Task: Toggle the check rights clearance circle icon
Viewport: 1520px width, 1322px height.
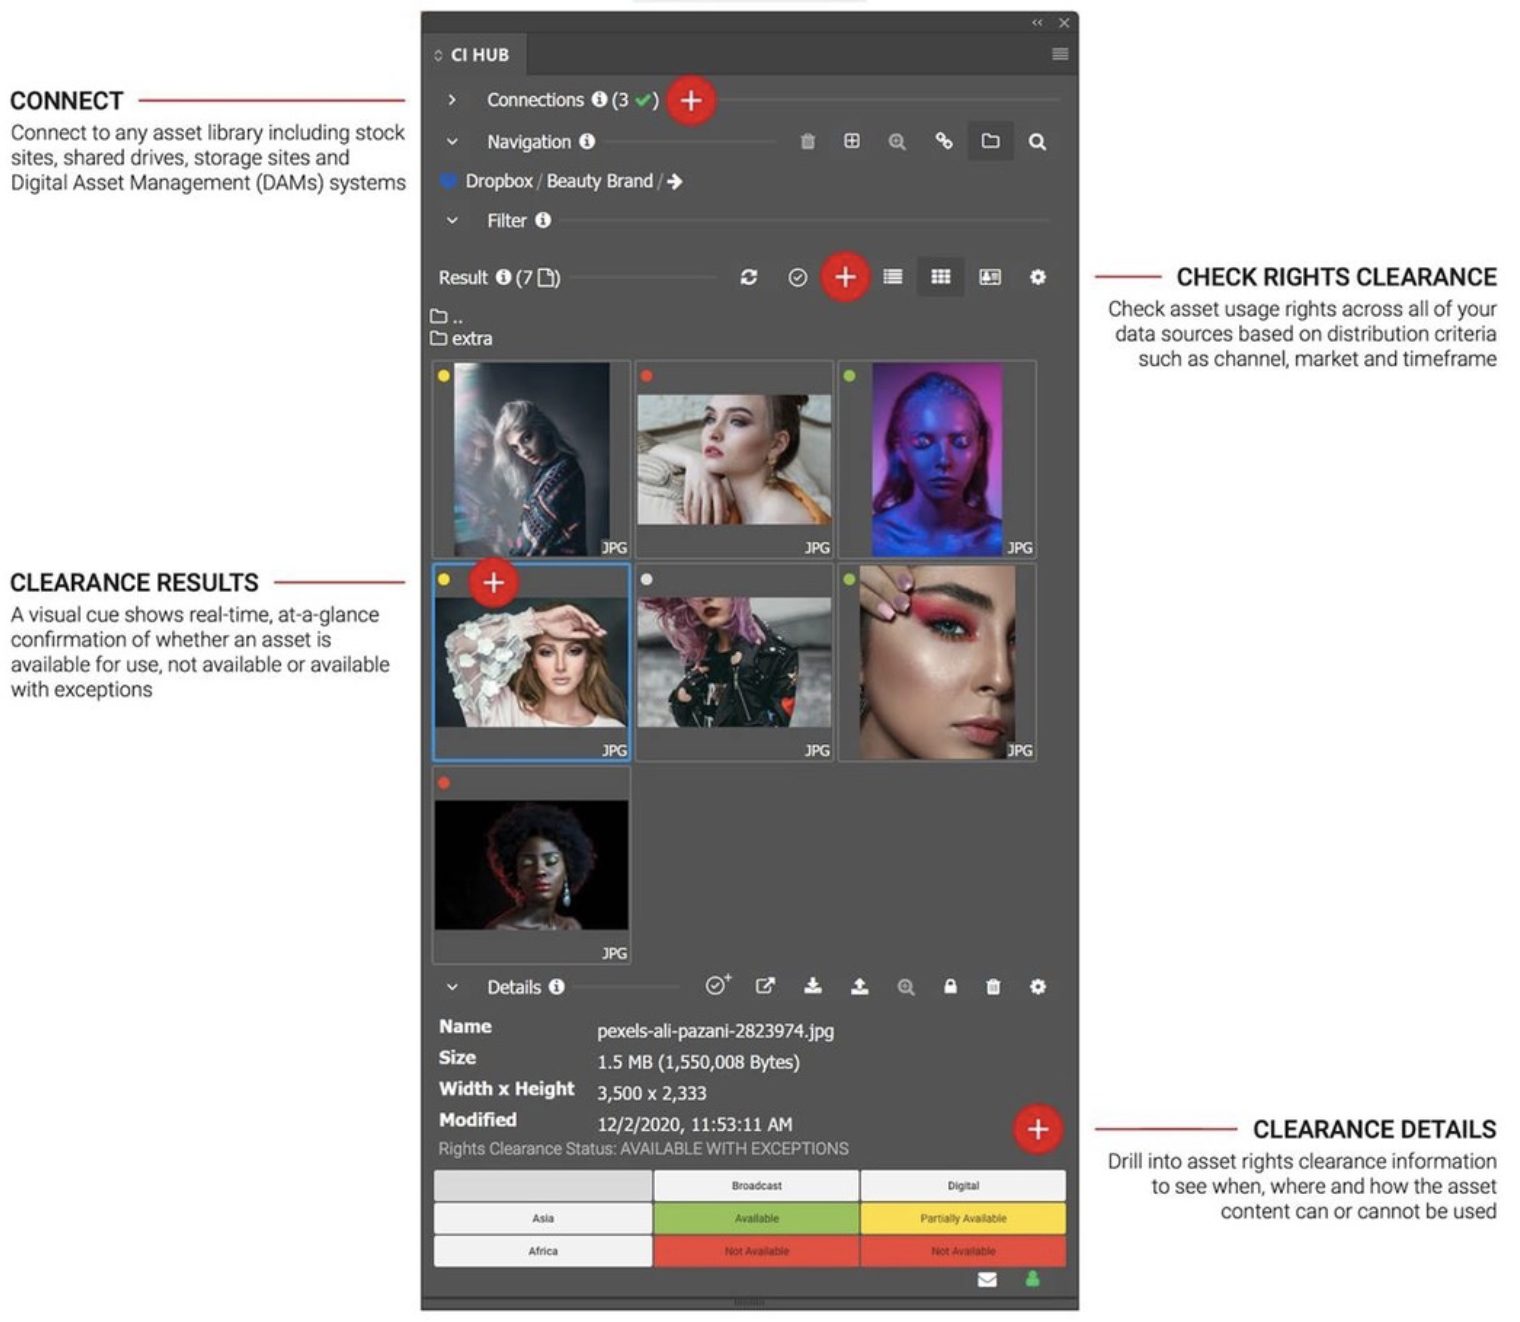Action: click(x=797, y=277)
